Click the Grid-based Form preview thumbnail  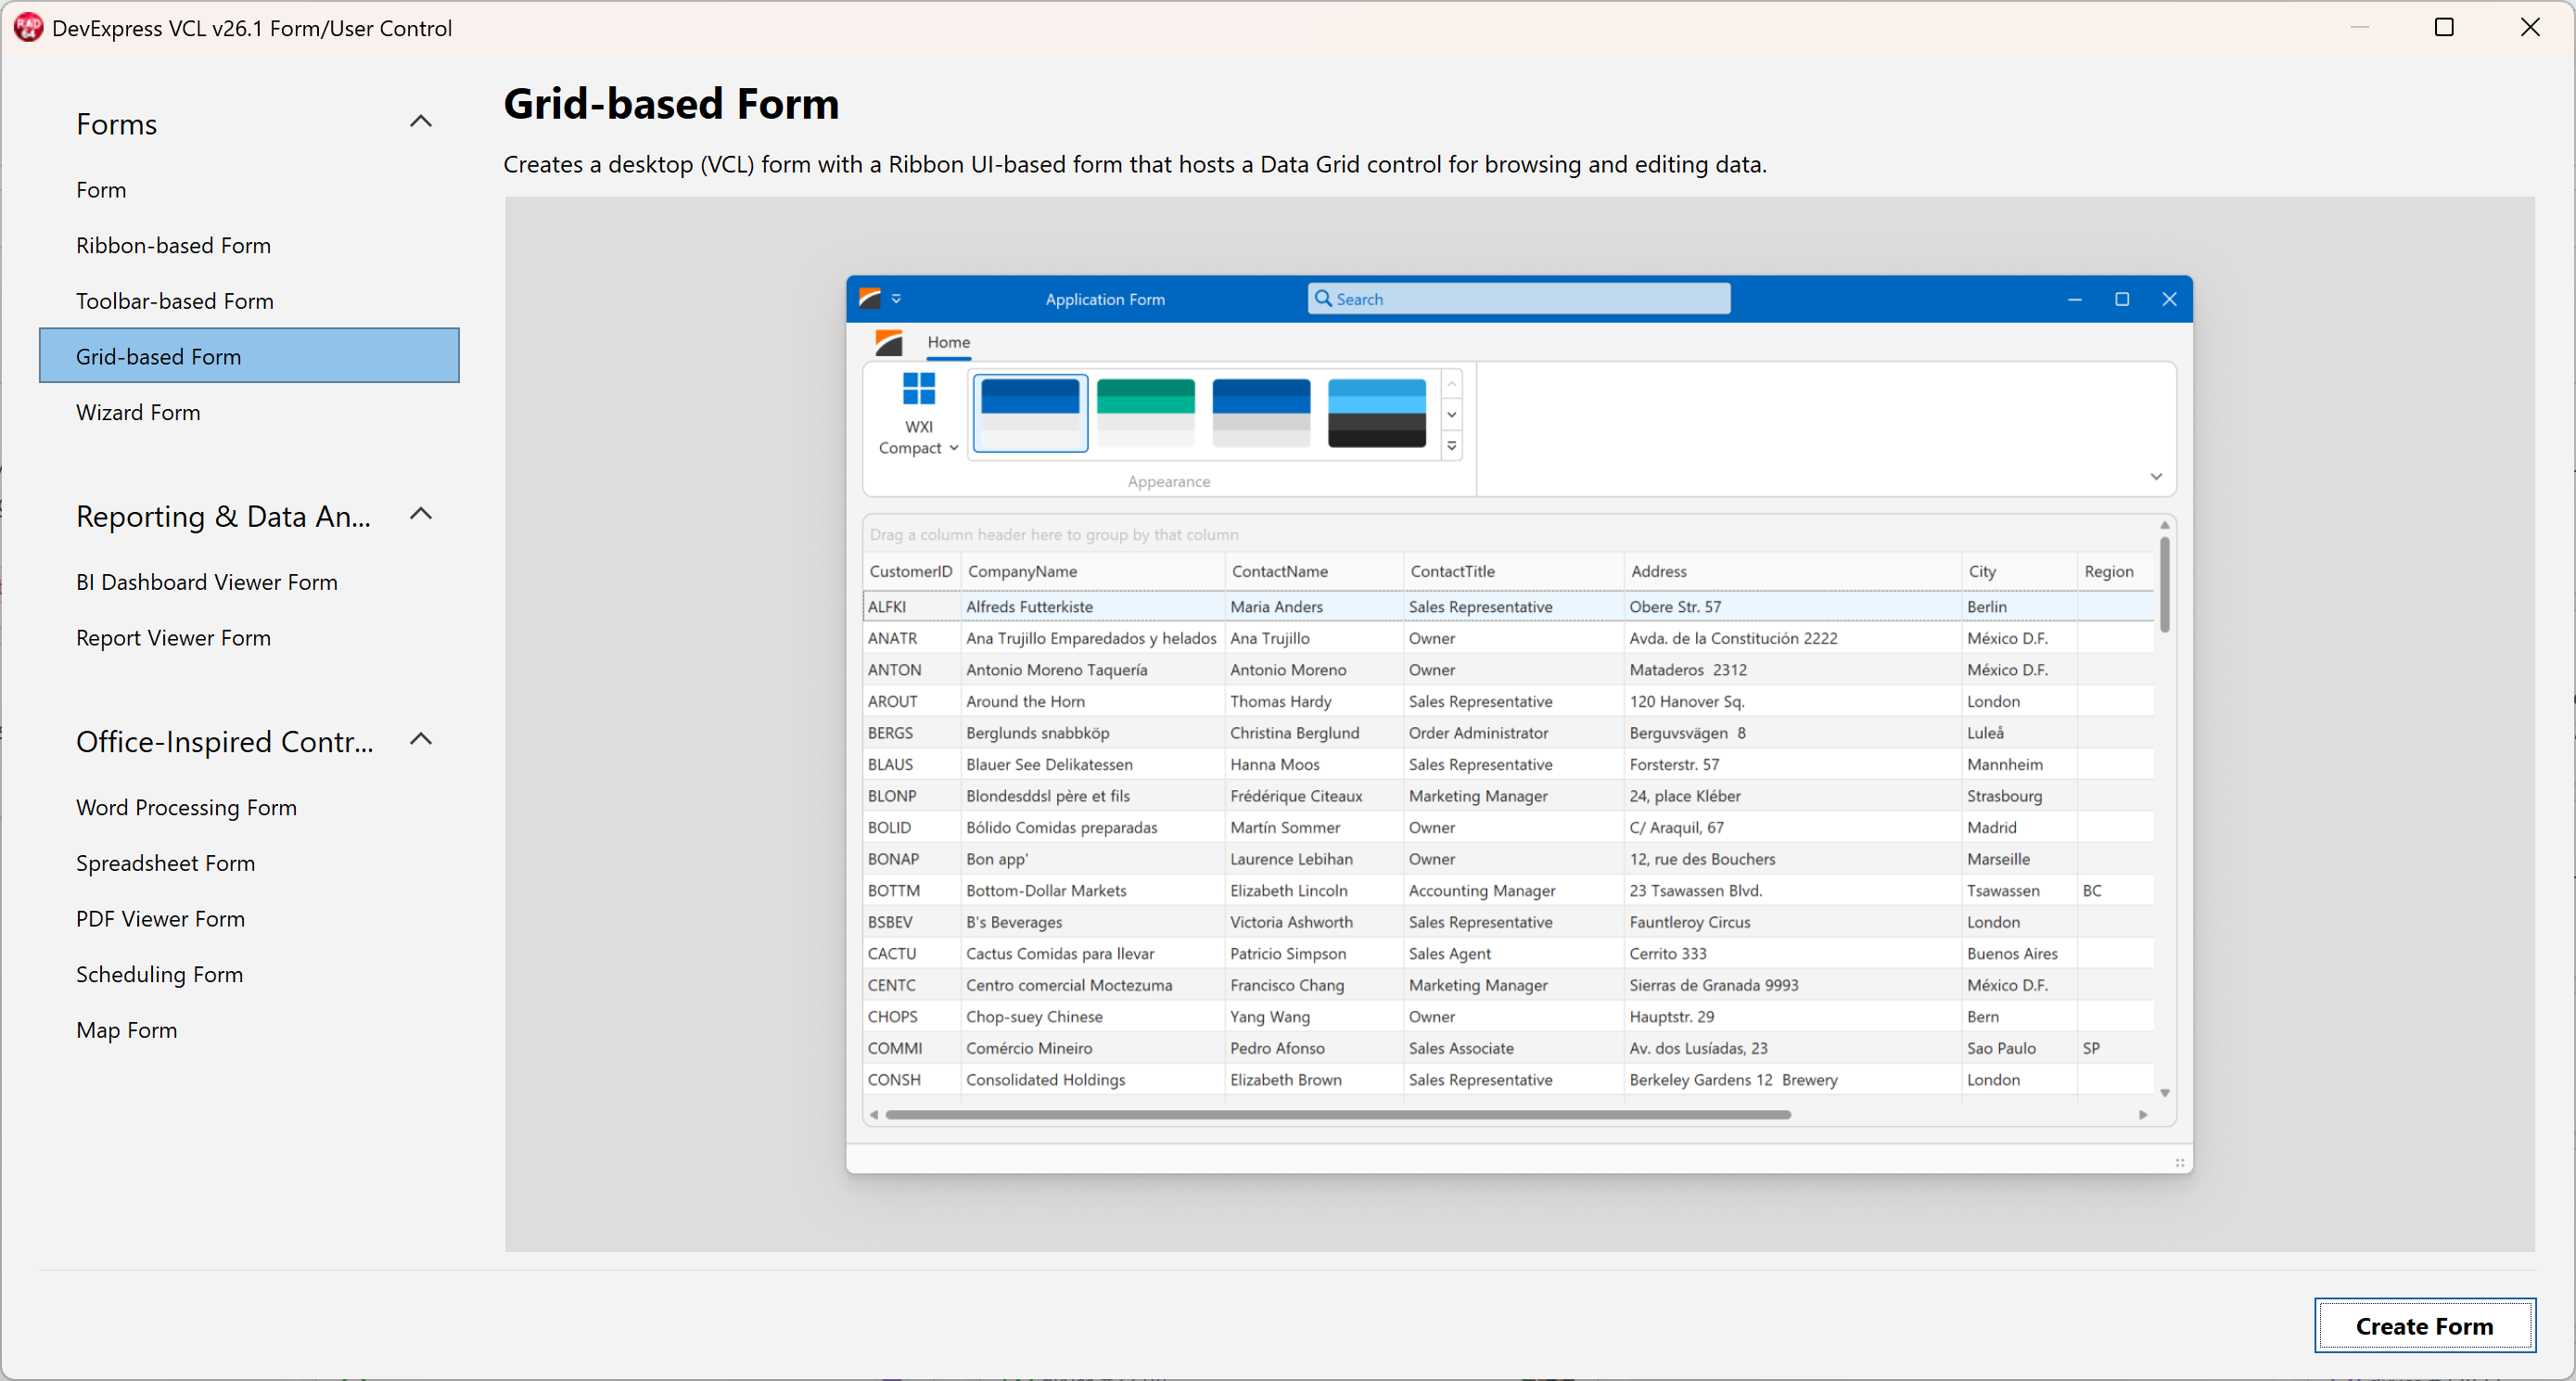coord(1519,724)
